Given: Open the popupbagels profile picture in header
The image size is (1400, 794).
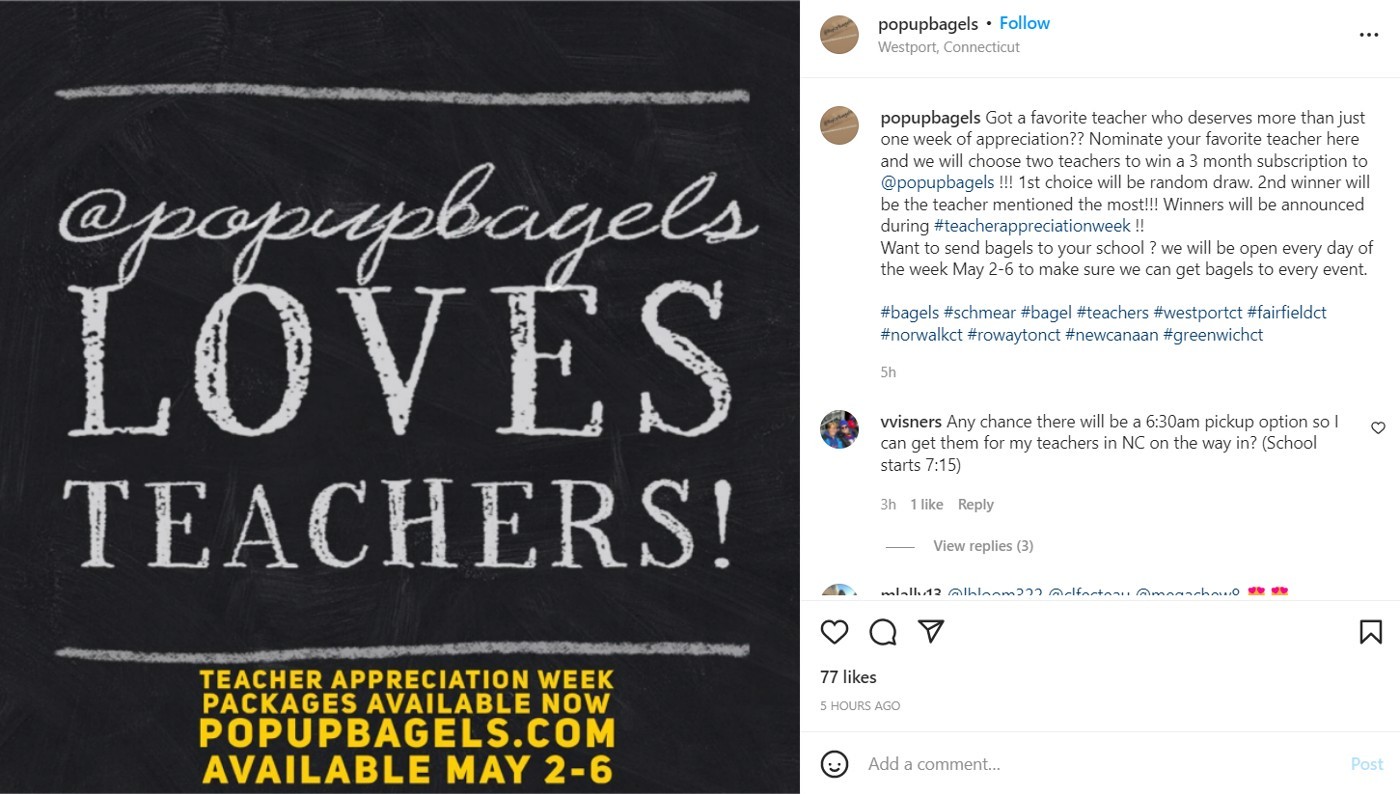Looking at the screenshot, I should (839, 34).
